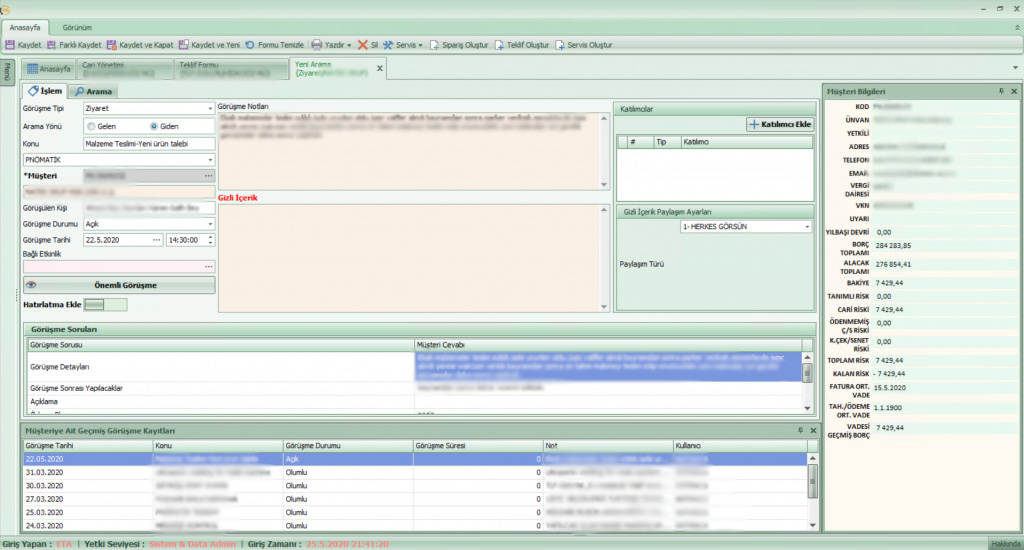The height and width of the screenshot is (550, 1024).
Task: Click Görüşme Notları text area
Action: (x=409, y=152)
